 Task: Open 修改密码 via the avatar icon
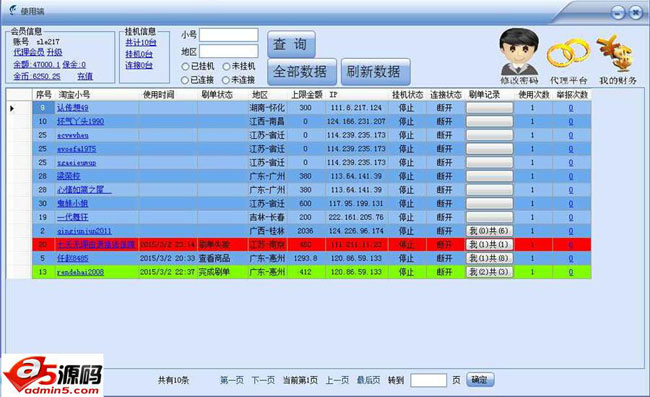[x=519, y=52]
